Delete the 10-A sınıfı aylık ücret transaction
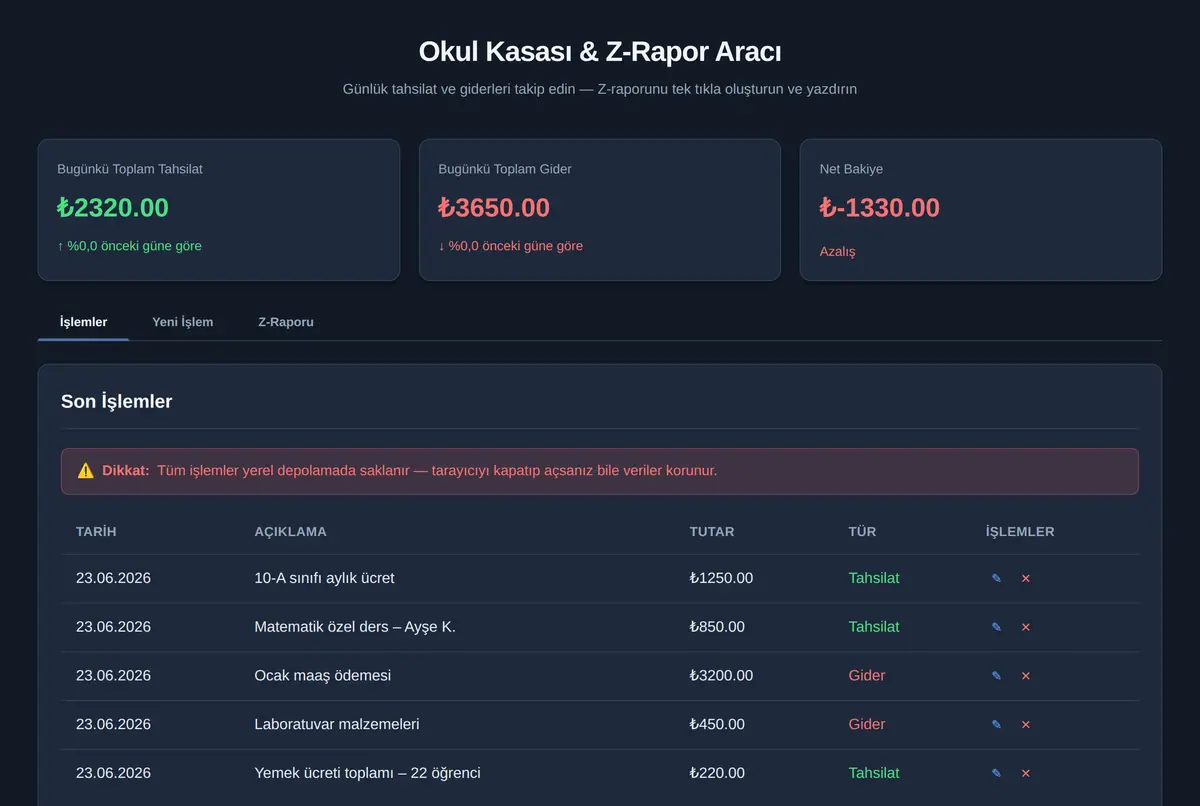This screenshot has width=1200, height=806. (x=1026, y=578)
